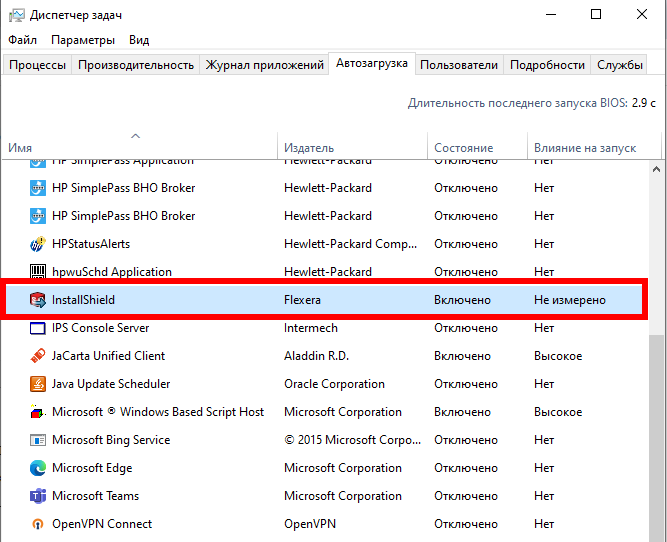Click the JaCarta Unified Client icon
The height and width of the screenshot is (542, 667).
38,356
